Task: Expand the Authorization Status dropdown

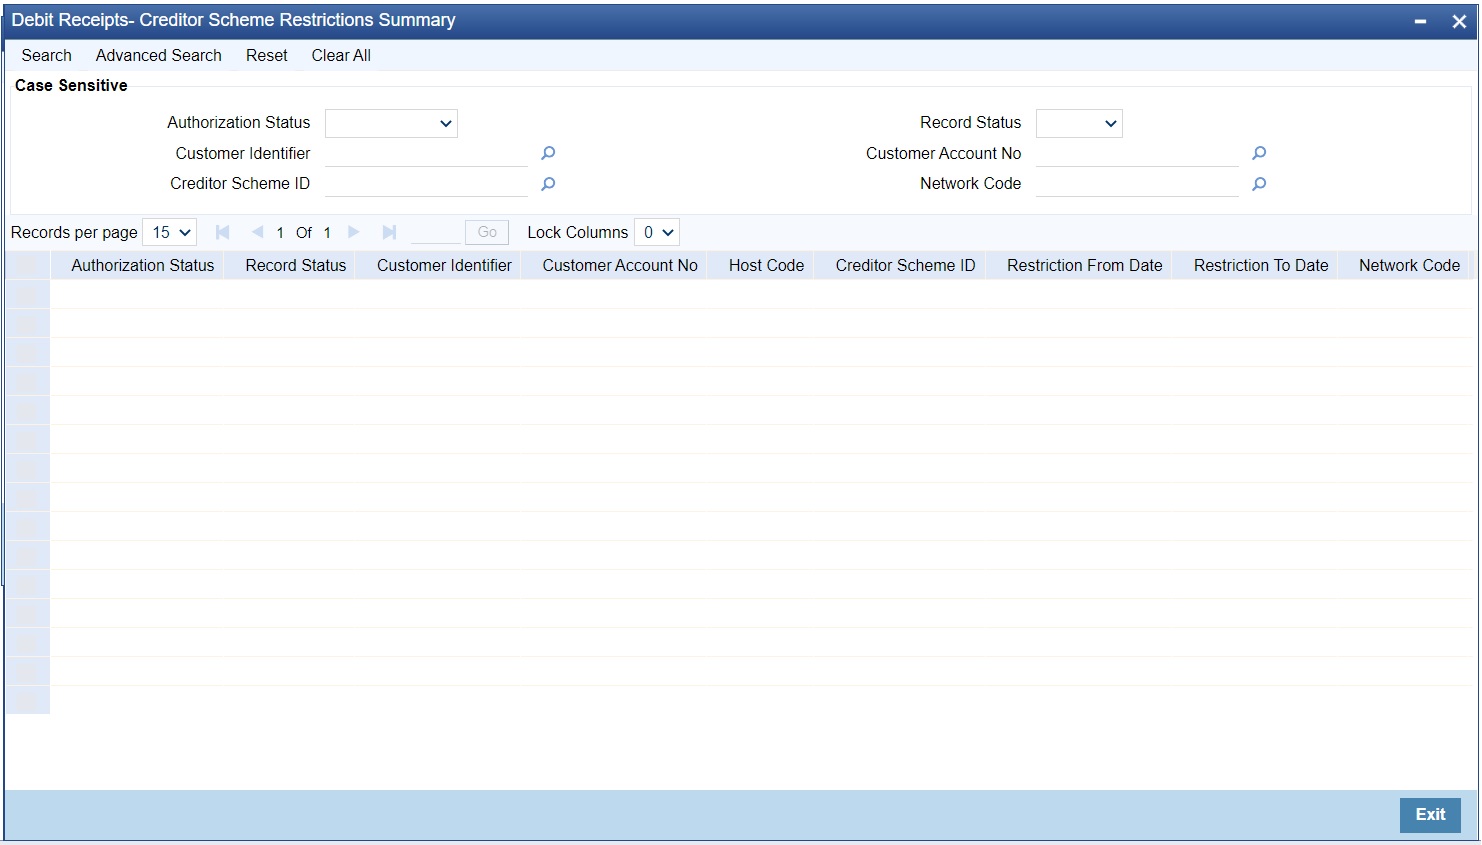Action: (x=391, y=123)
